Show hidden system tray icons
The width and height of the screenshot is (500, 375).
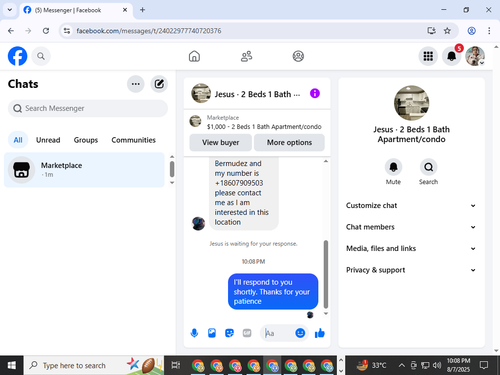pos(402,365)
